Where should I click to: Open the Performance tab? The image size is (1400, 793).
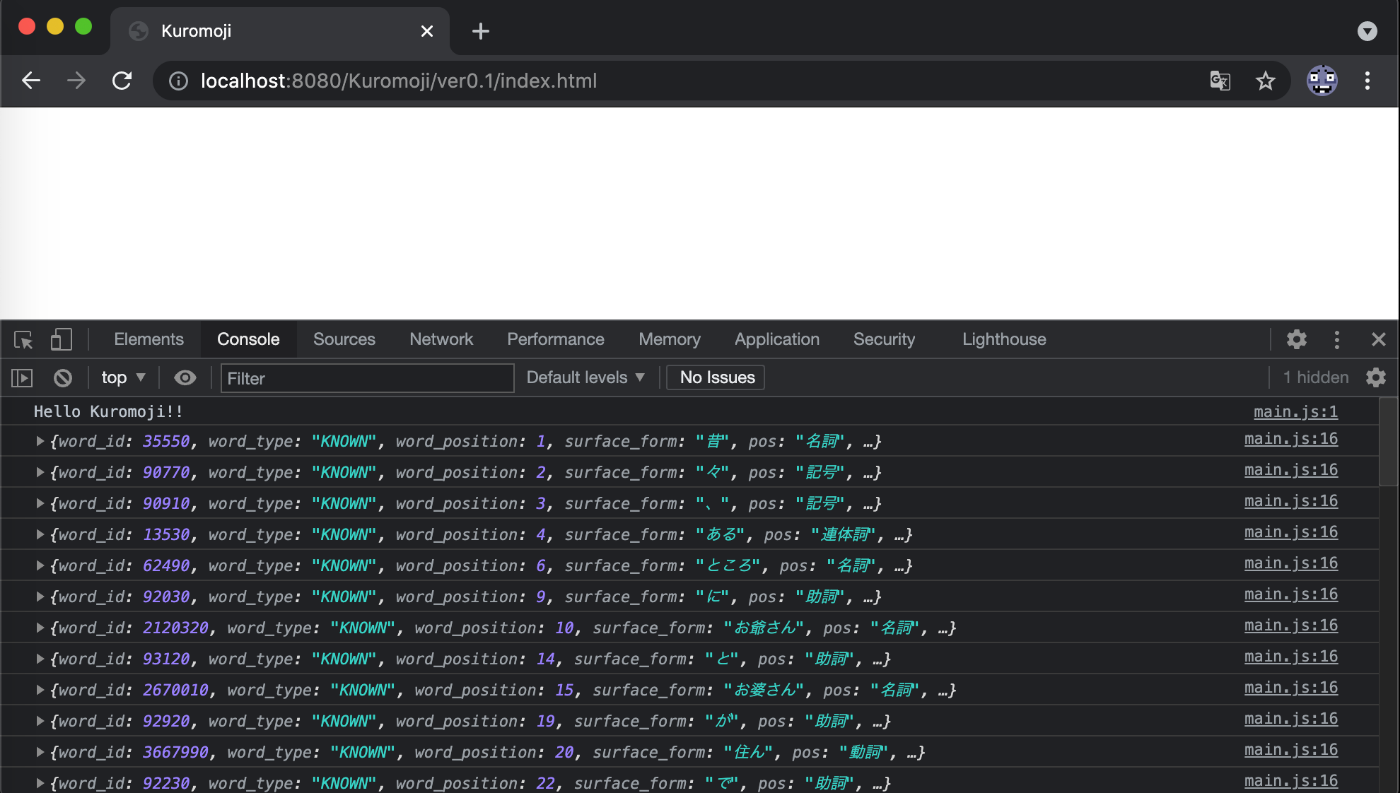[555, 339]
